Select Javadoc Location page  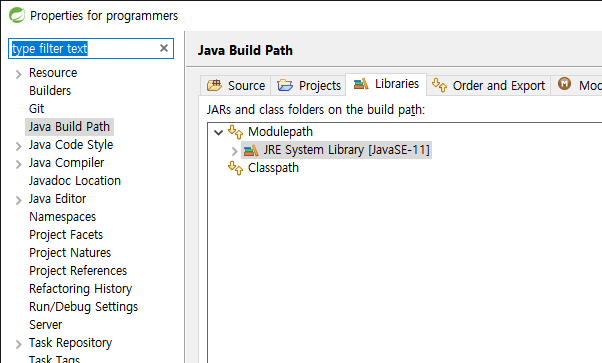click(x=75, y=181)
